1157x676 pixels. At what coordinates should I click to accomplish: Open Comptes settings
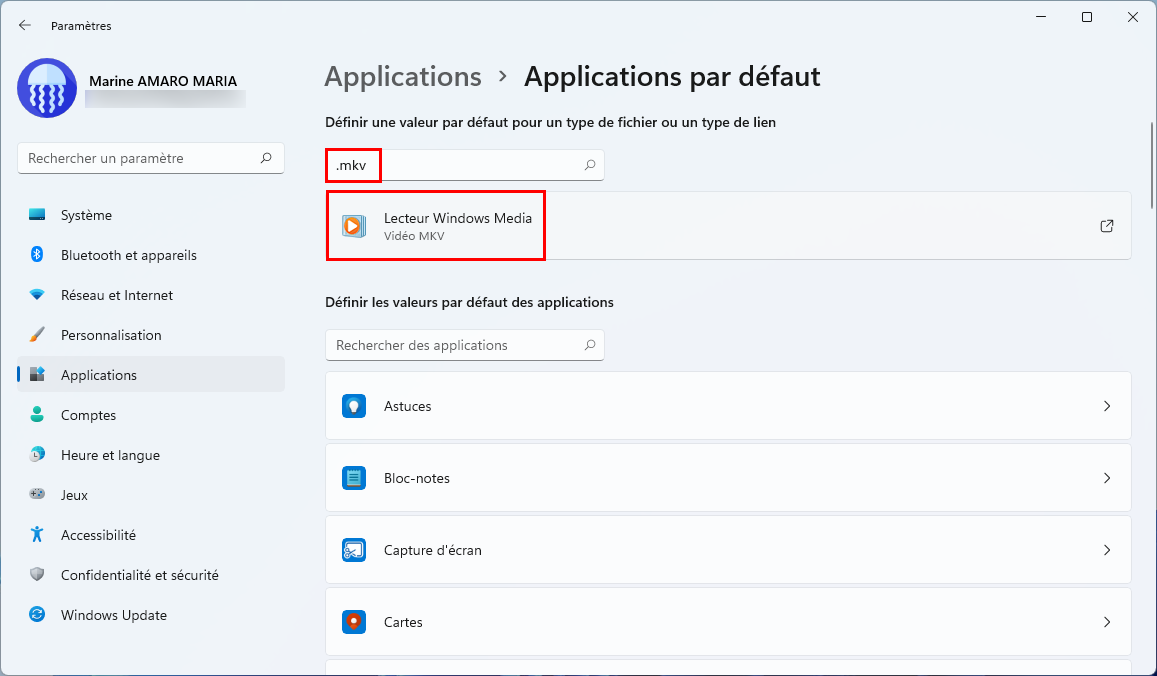151,415
